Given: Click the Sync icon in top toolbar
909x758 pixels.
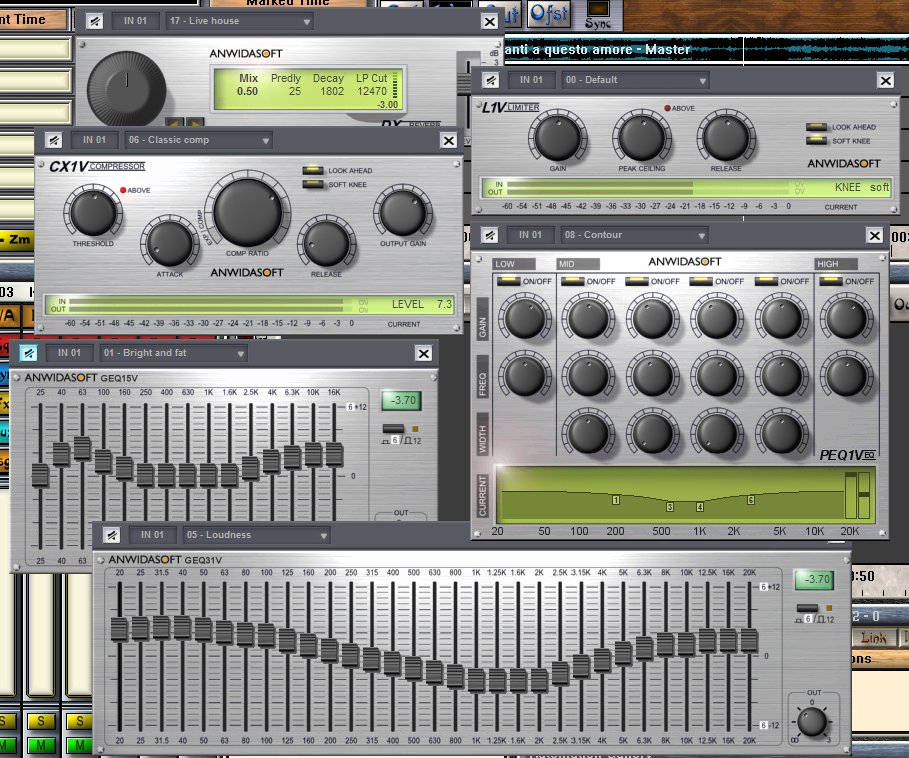Looking at the screenshot, I should [x=598, y=15].
